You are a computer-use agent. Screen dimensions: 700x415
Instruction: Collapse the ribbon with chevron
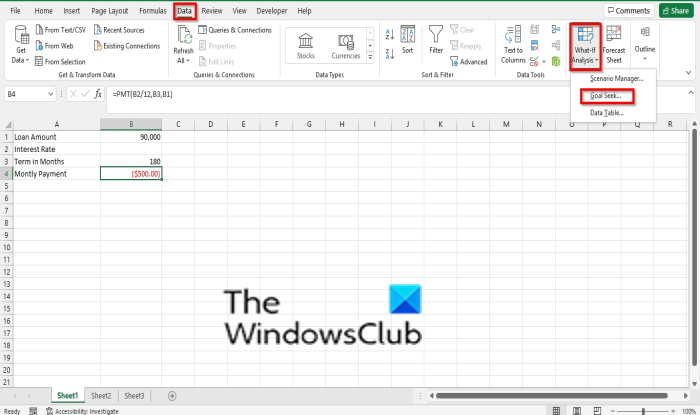(688, 72)
